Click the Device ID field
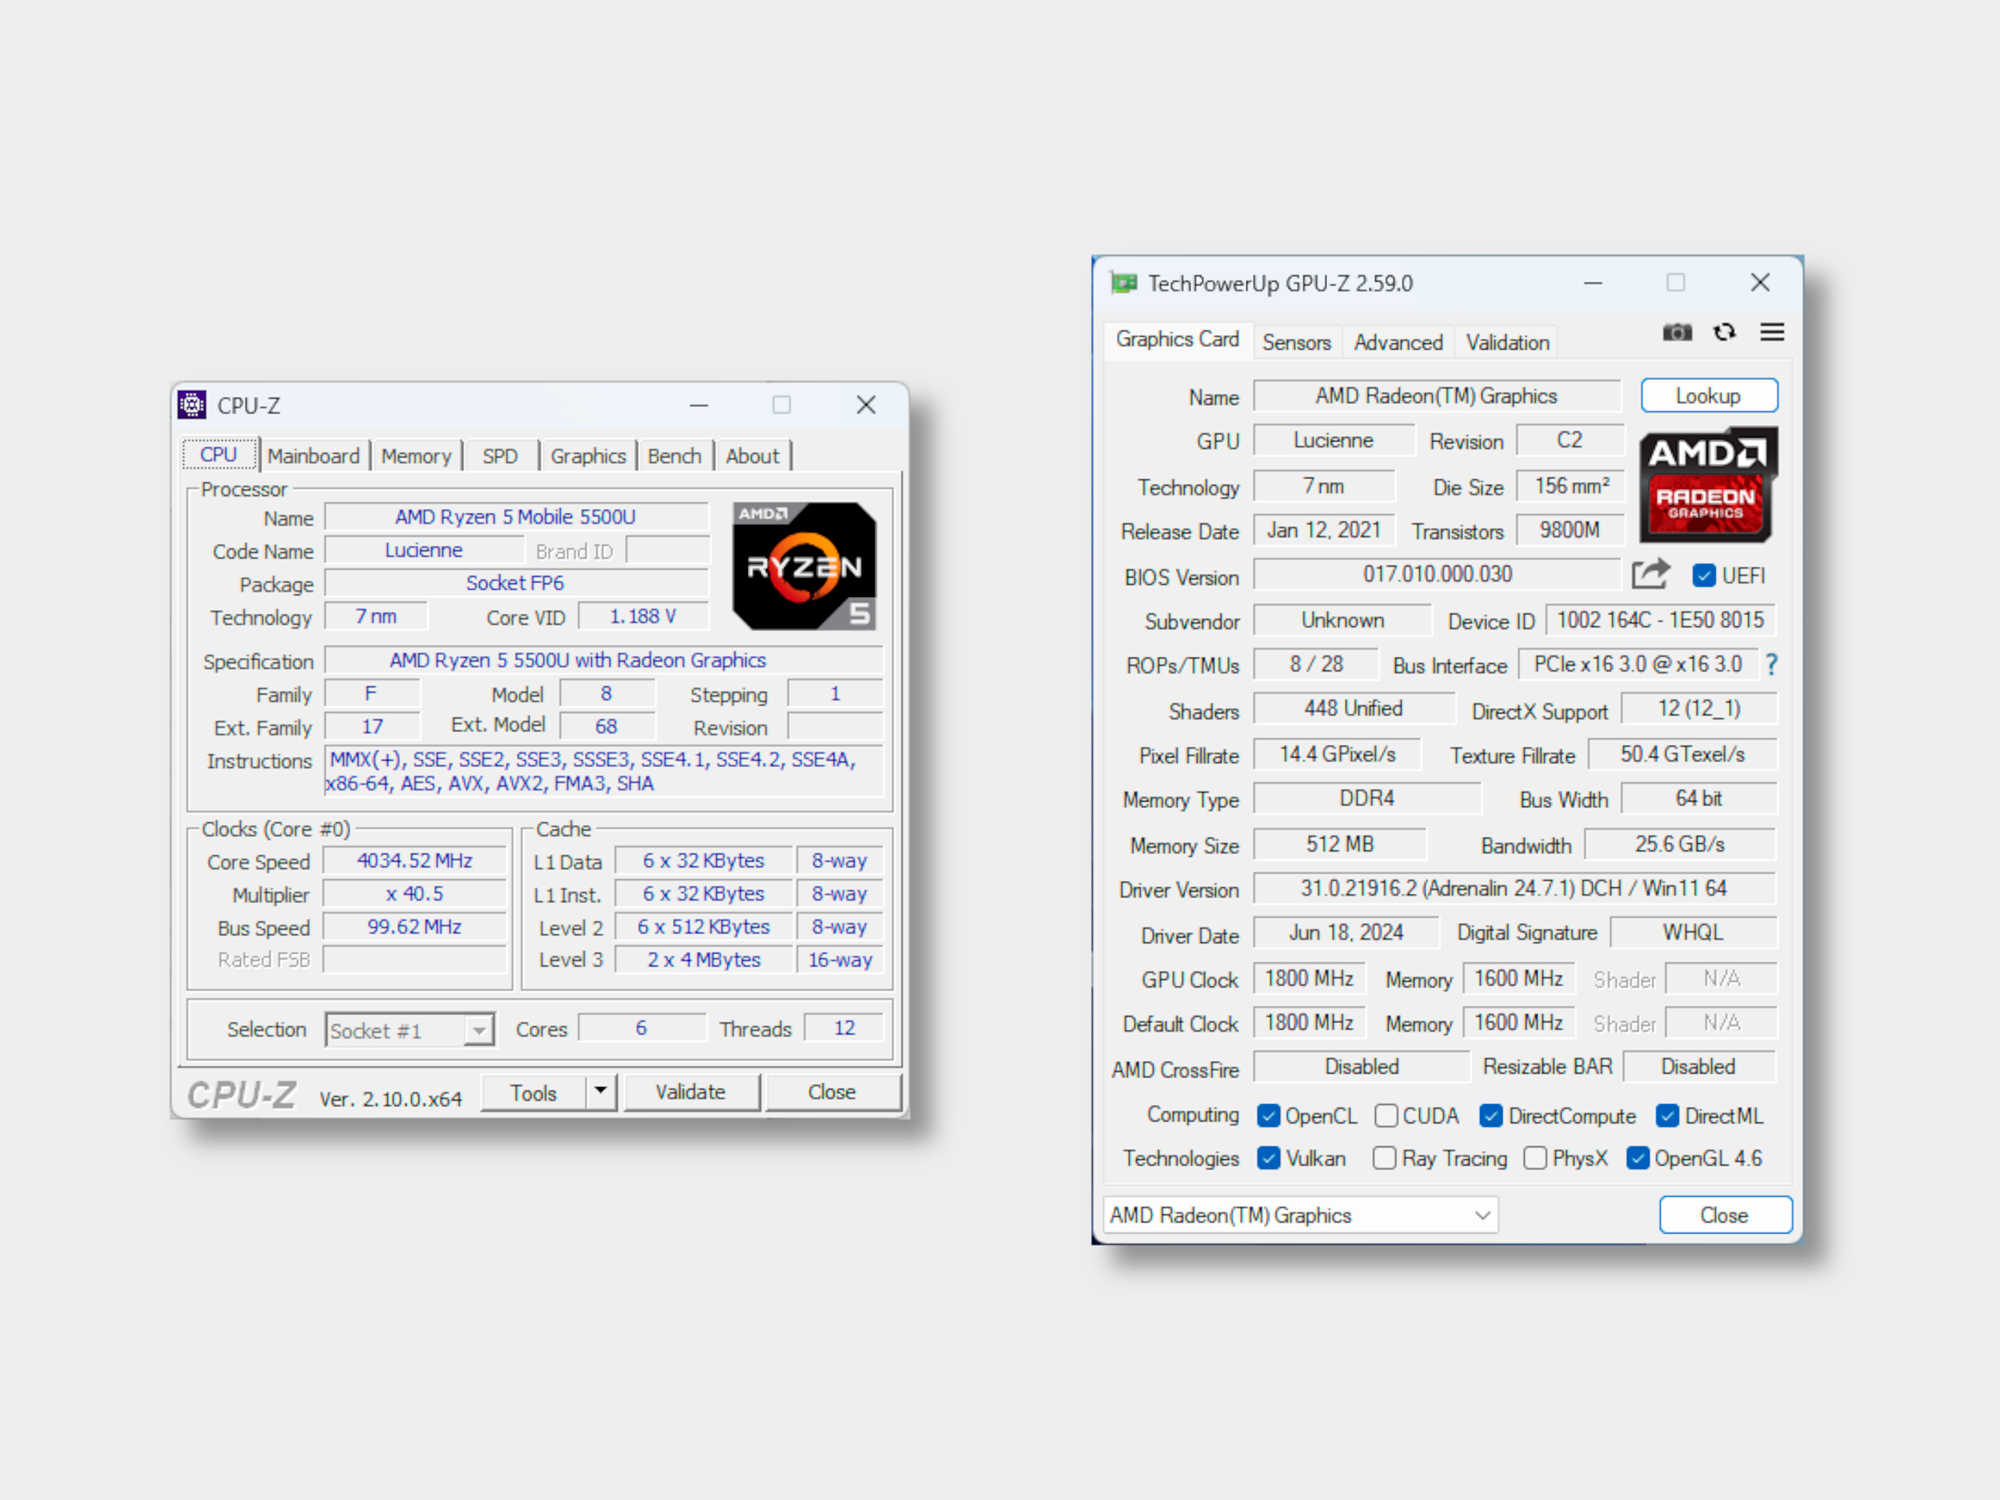Viewport: 2000px width, 1500px height. pos(1660,620)
